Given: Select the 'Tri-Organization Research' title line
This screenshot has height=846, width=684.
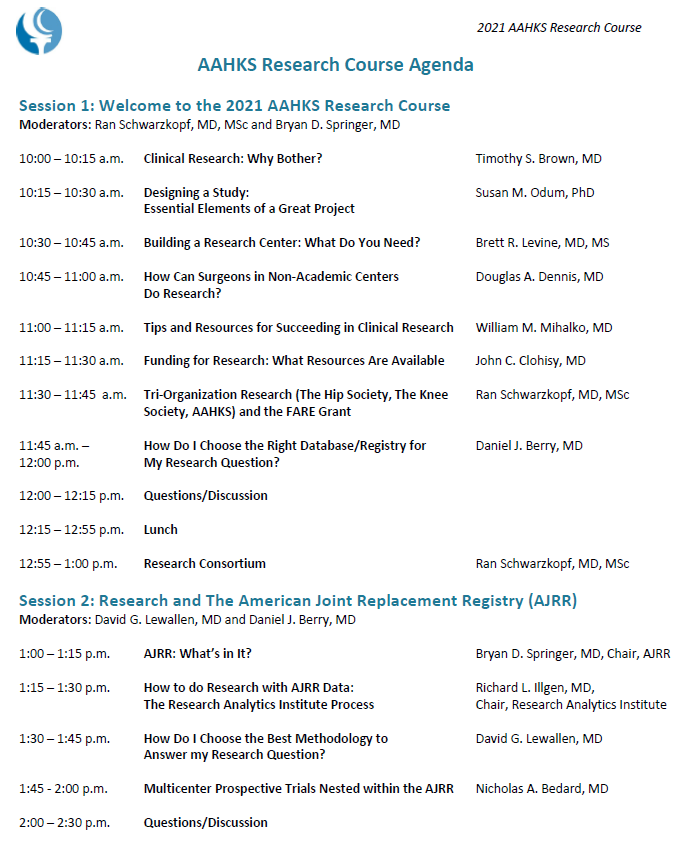Looking at the screenshot, I should tap(296, 394).
